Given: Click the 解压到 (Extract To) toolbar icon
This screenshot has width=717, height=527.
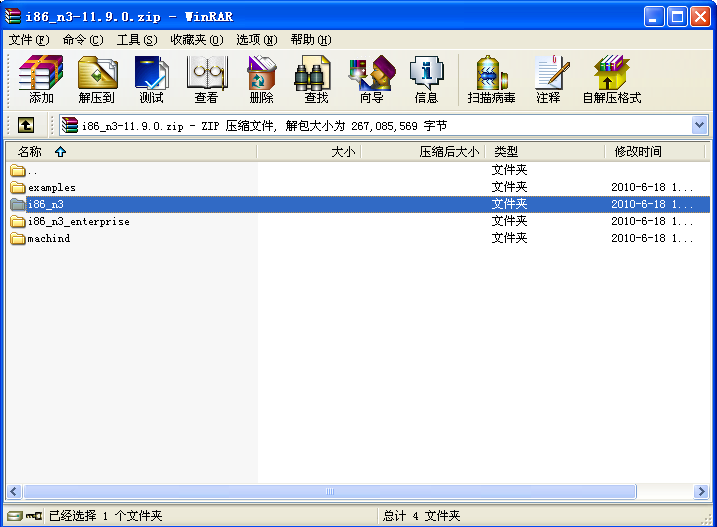Looking at the screenshot, I should coord(96,79).
